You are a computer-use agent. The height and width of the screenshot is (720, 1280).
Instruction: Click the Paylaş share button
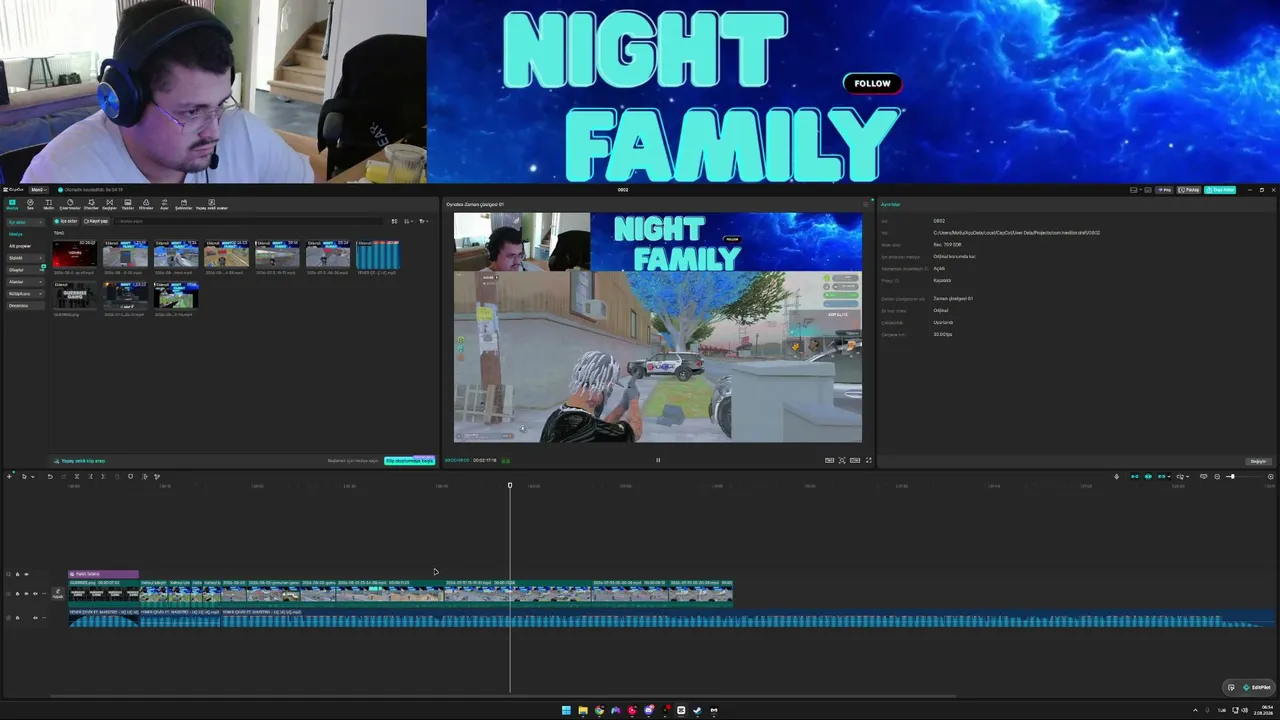[x=1189, y=189]
